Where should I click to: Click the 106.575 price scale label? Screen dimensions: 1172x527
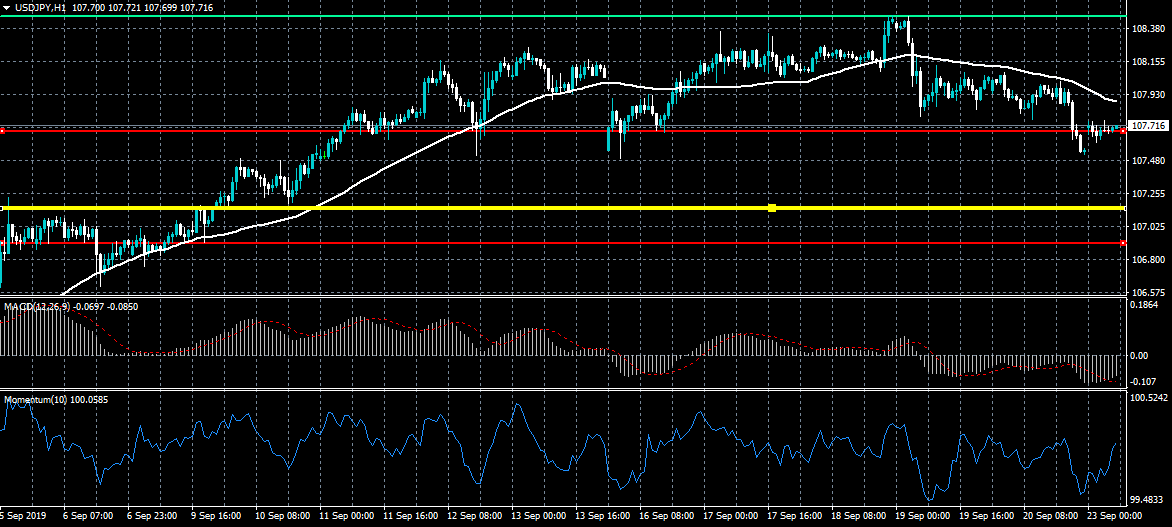tap(1148, 292)
